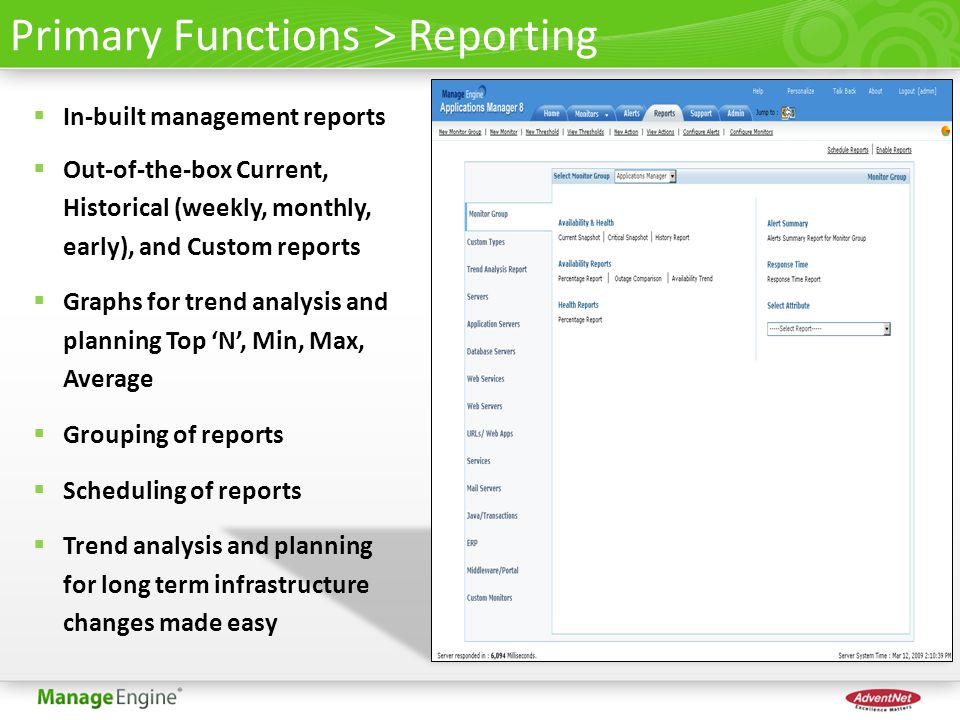Click the Availability & Health heading
The width and height of the screenshot is (960, 720).
point(585,223)
